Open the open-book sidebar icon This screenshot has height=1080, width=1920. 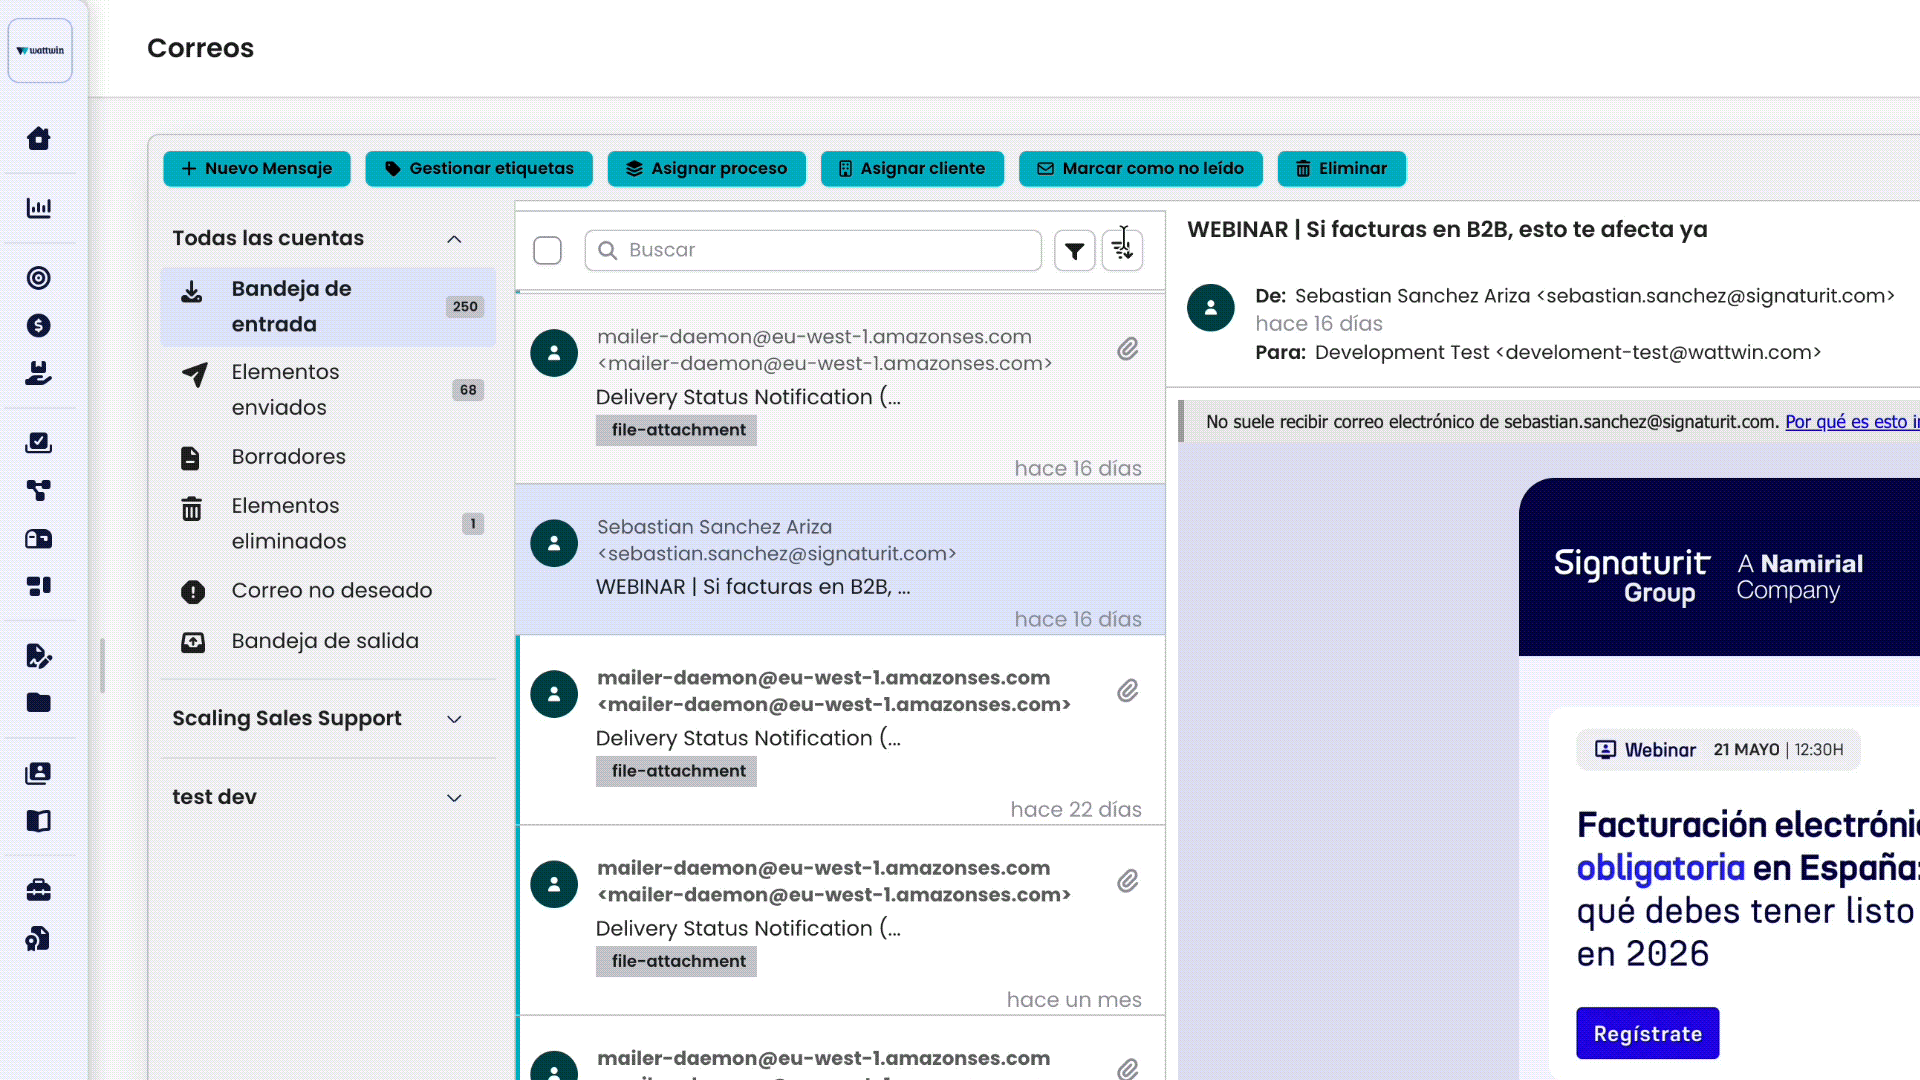pyautogui.click(x=39, y=821)
